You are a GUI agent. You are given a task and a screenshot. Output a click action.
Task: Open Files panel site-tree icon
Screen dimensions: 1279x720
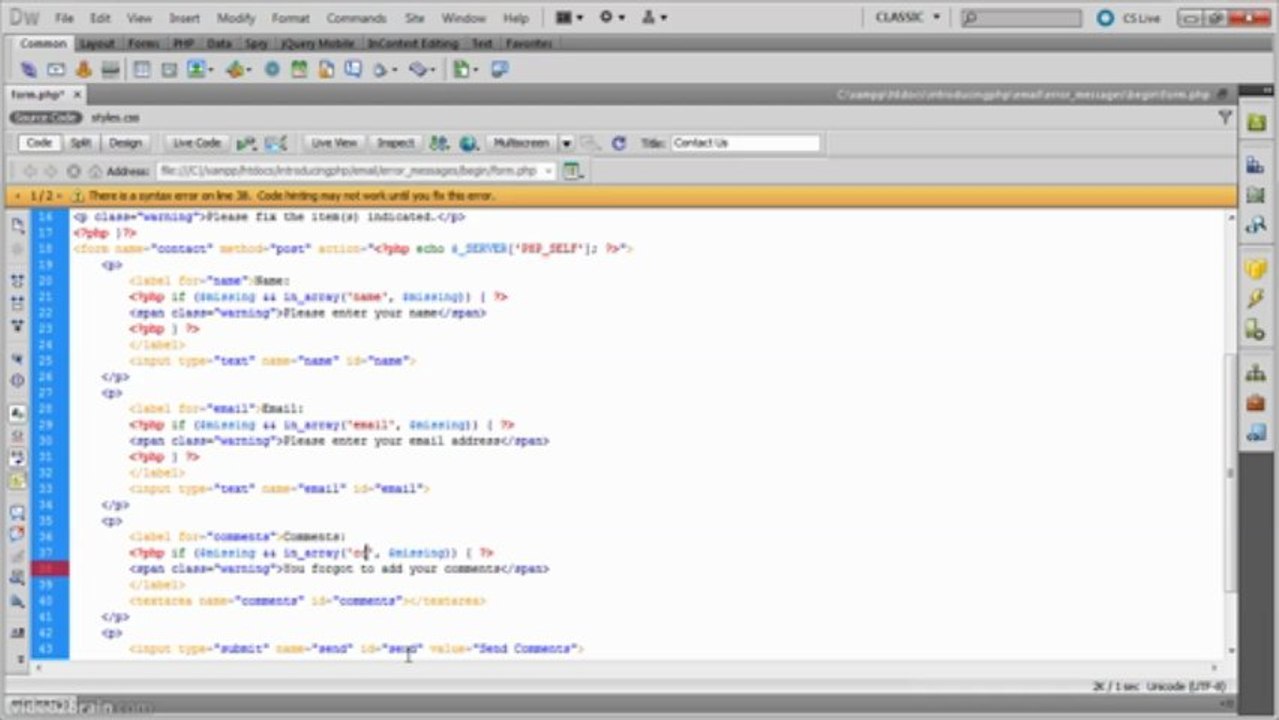click(x=1256, y=374)
